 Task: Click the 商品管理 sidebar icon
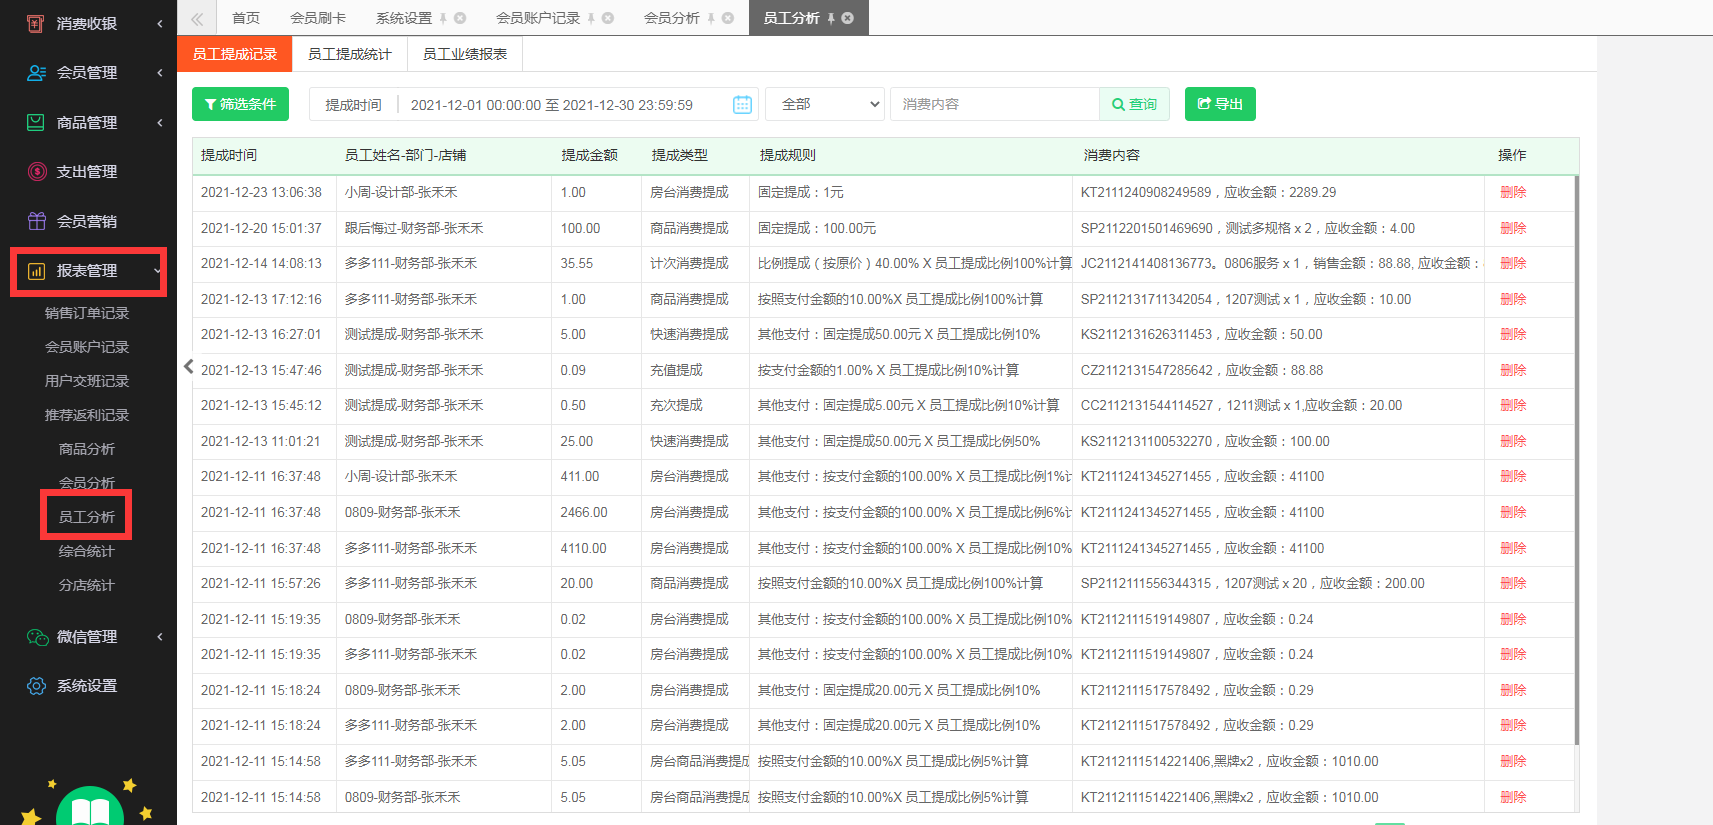tap(36, 122)
